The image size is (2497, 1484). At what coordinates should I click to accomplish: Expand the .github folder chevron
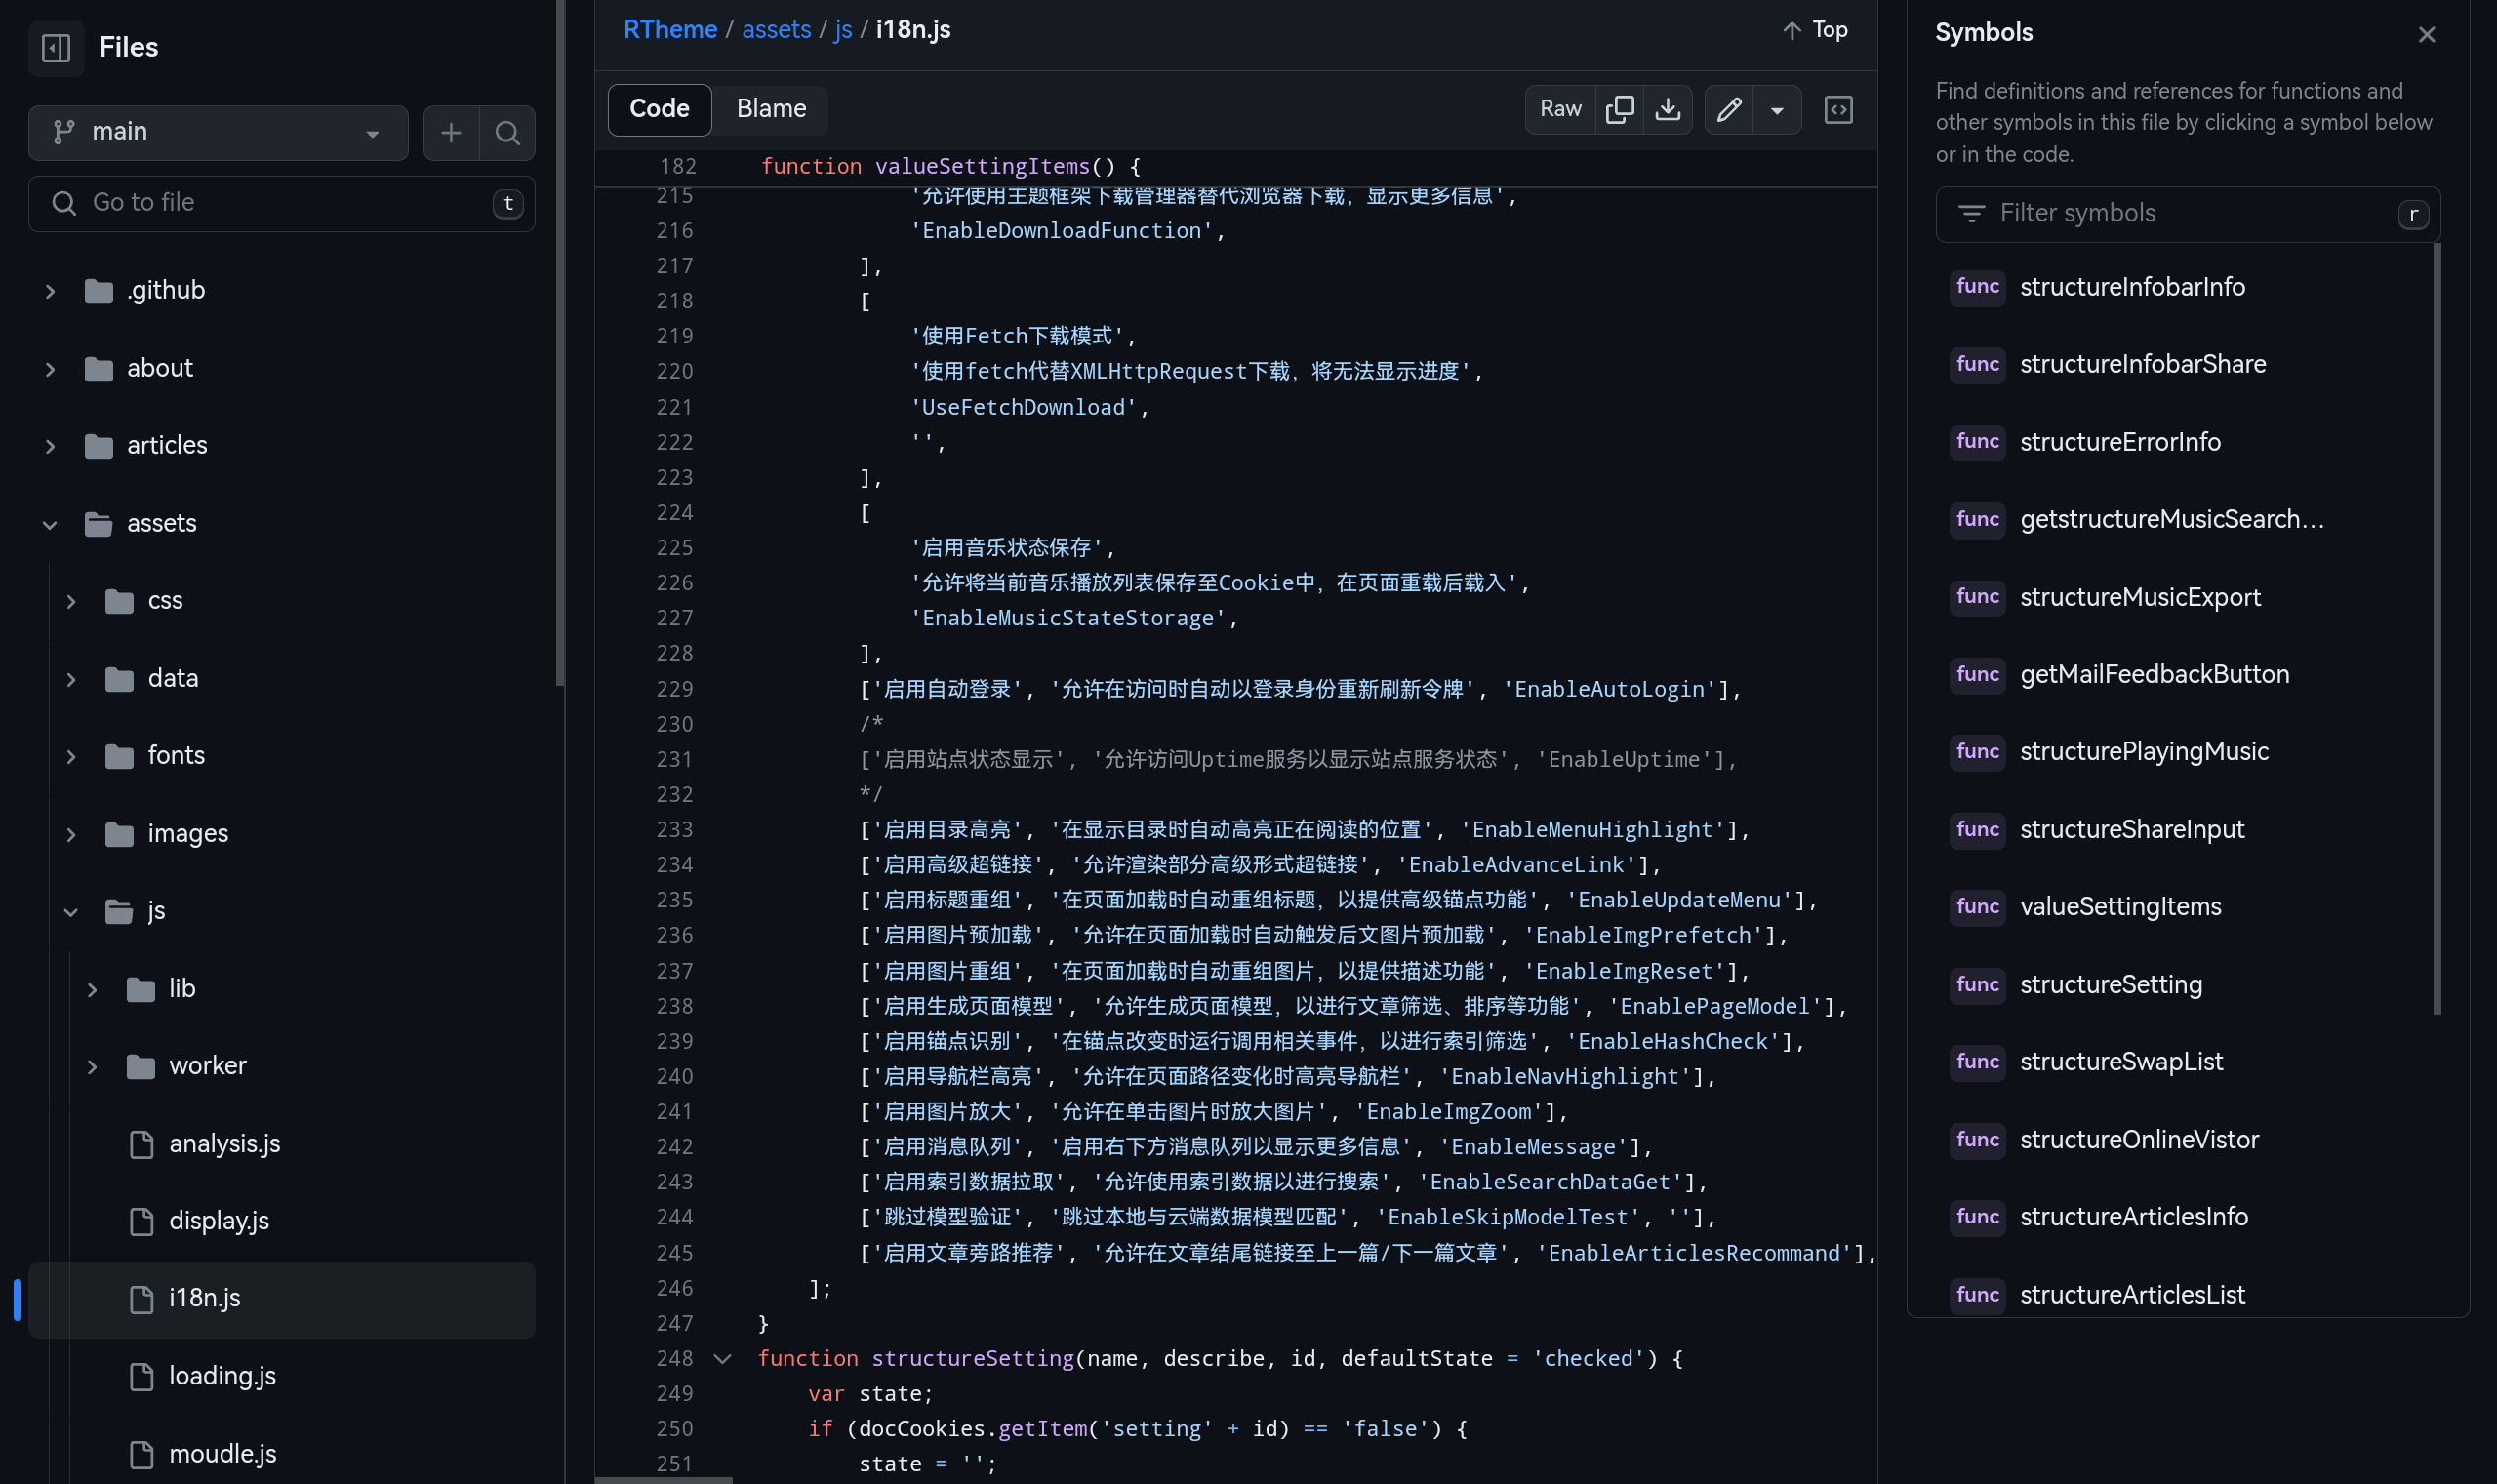pyautogui.click(x=50, y=291)
